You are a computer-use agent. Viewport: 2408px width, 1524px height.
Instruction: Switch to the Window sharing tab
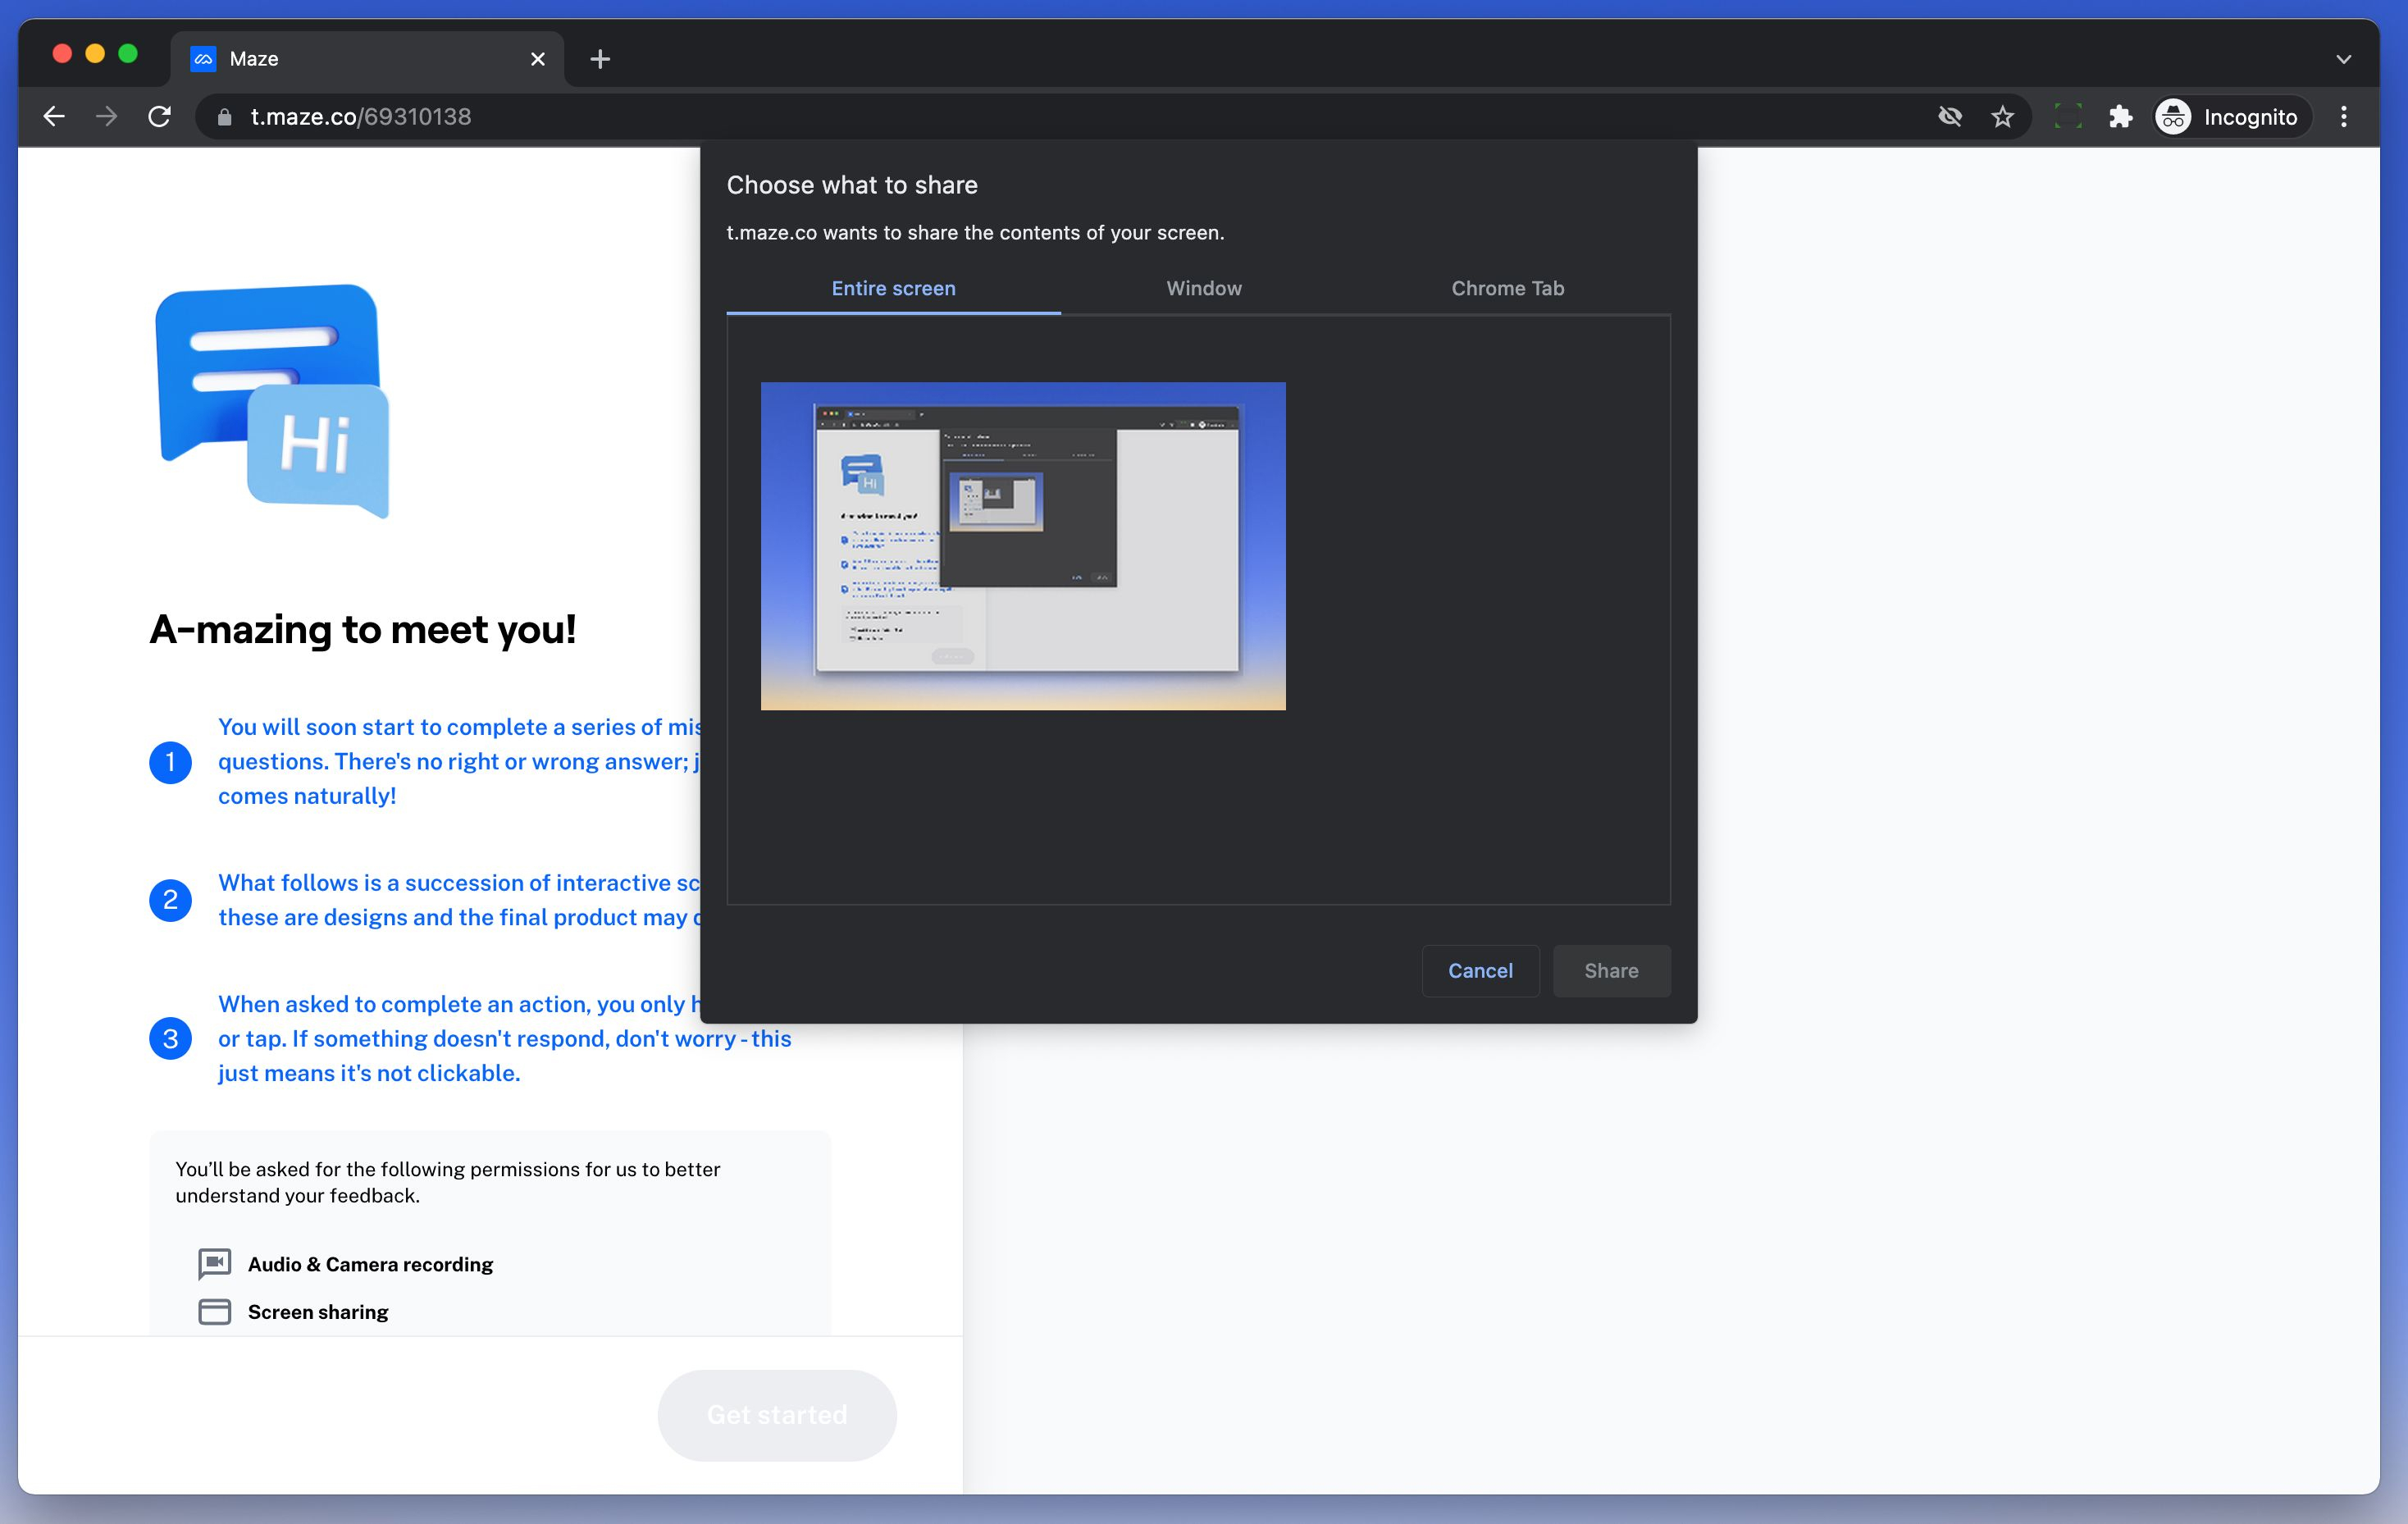coord(1203,289)
